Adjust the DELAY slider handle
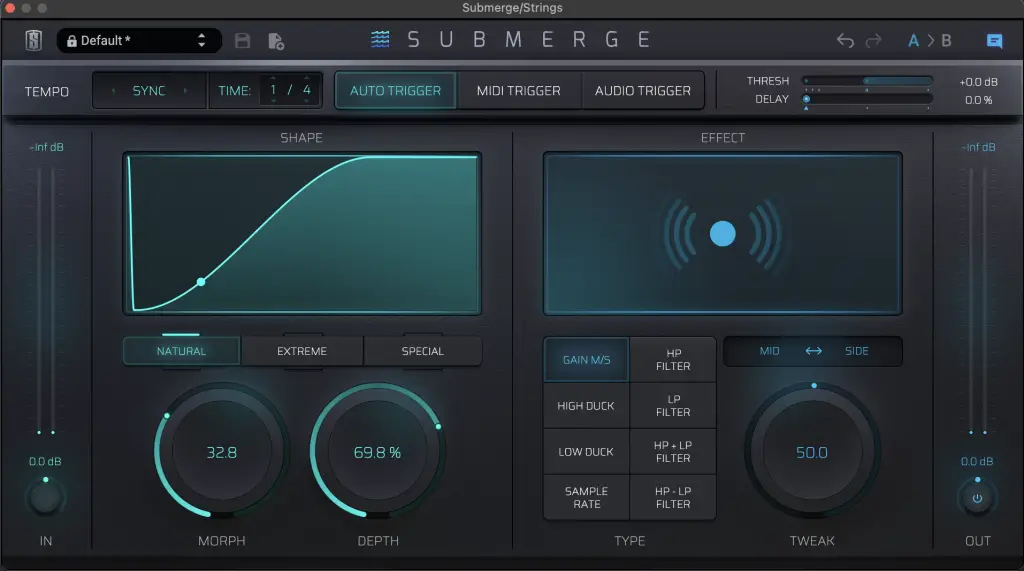Viewport: 1024px width, 571px height. [x=807, y=99]
